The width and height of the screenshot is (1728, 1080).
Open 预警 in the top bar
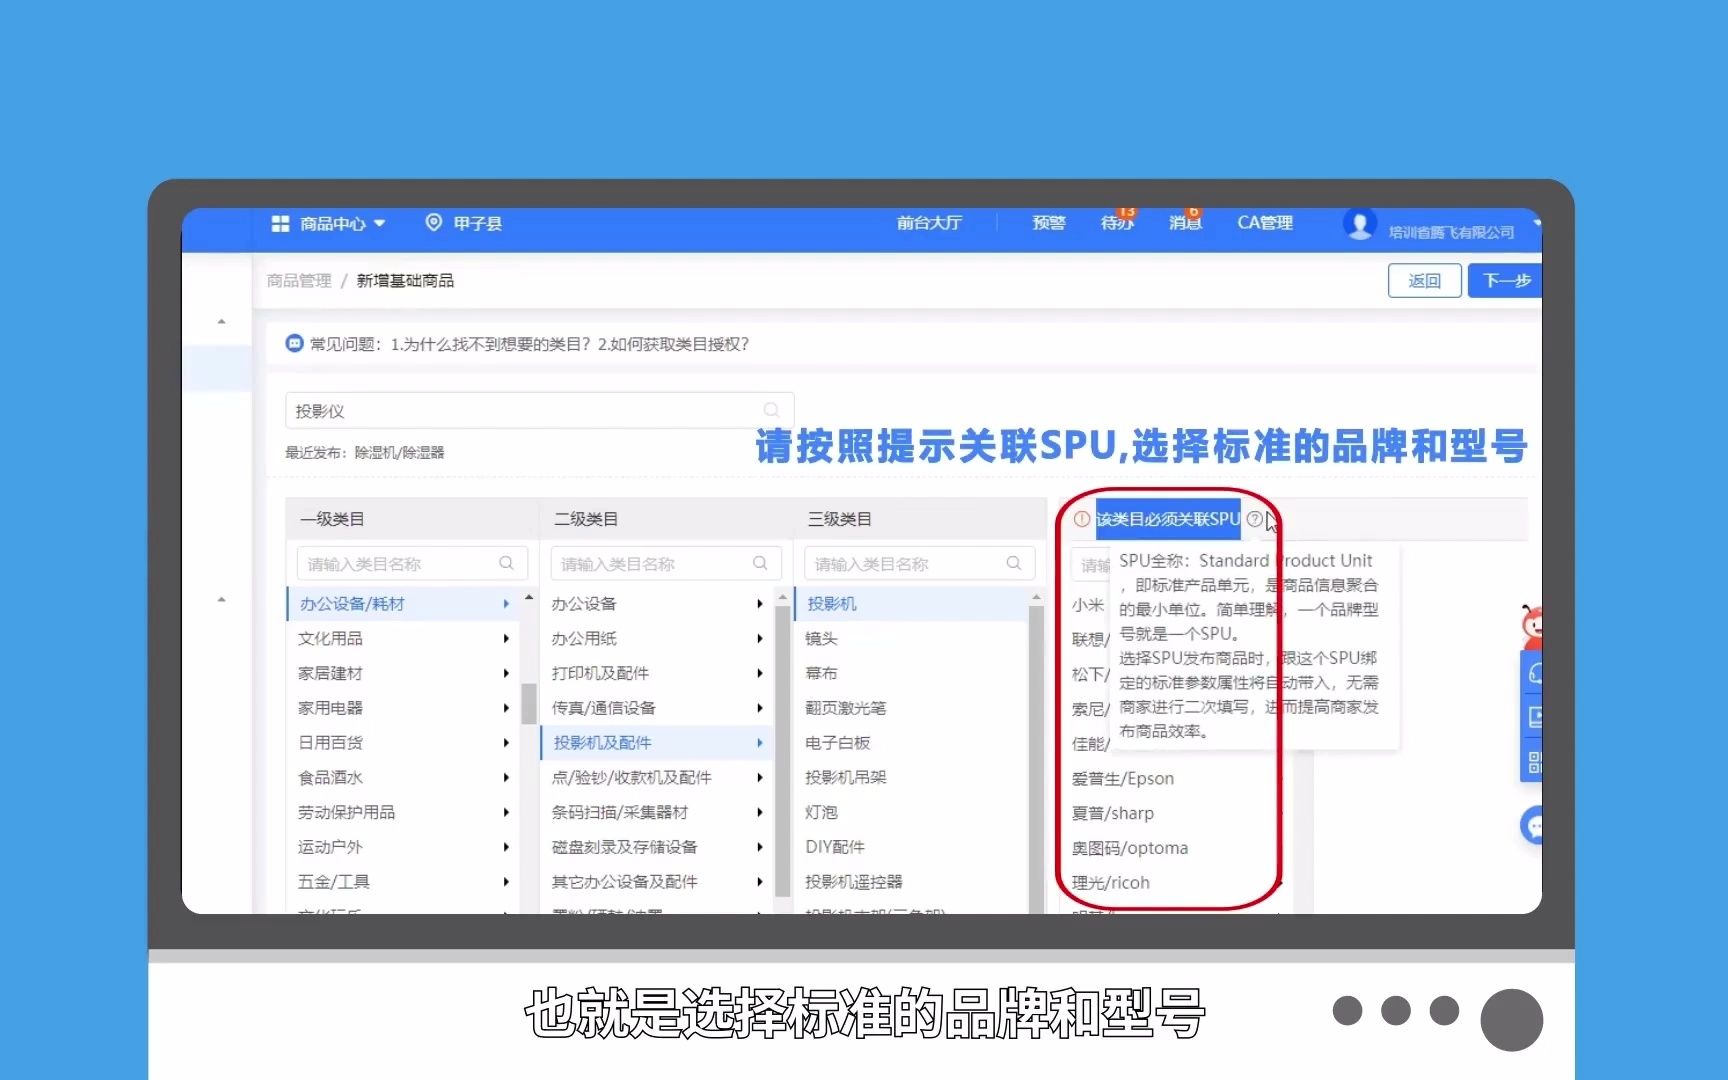(1049, 223)
